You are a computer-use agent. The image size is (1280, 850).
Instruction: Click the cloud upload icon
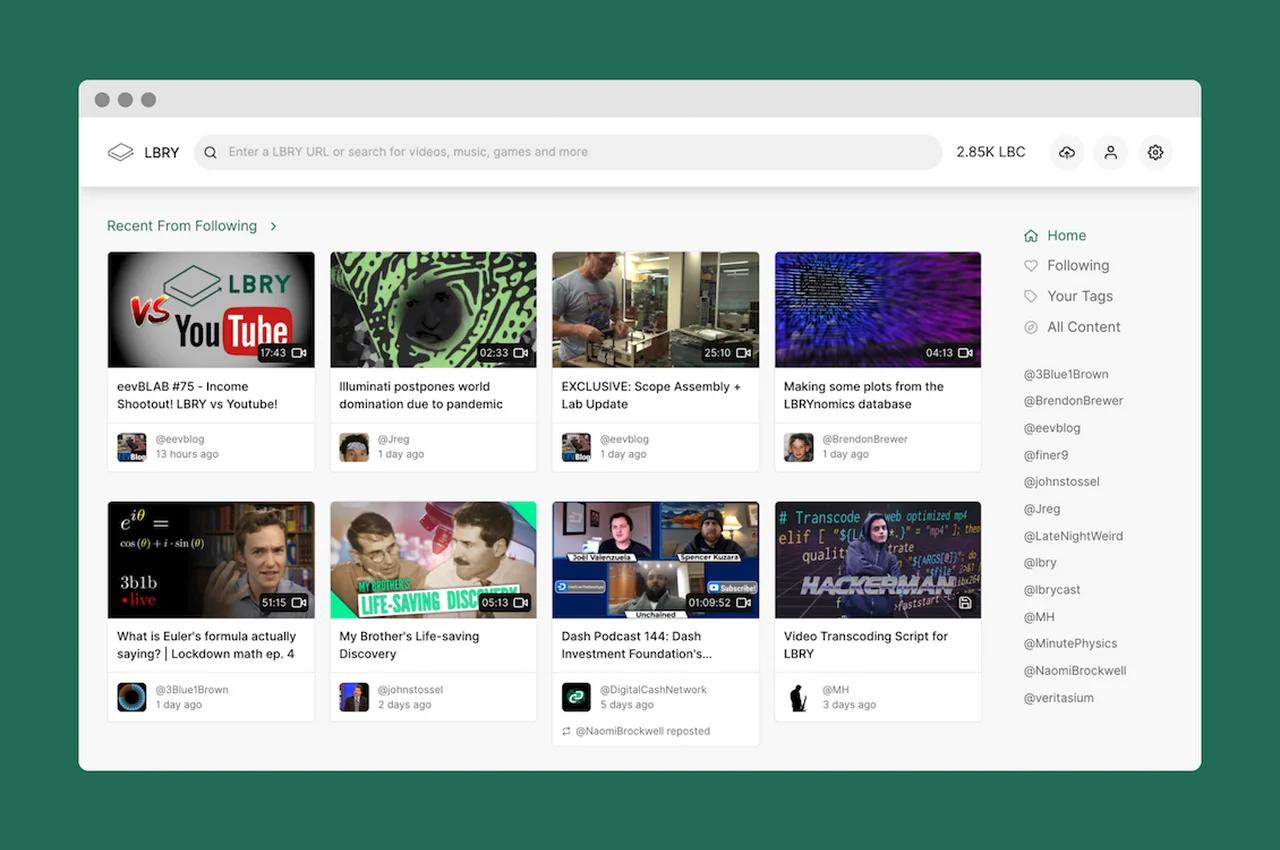click(x=1066, y=152)
